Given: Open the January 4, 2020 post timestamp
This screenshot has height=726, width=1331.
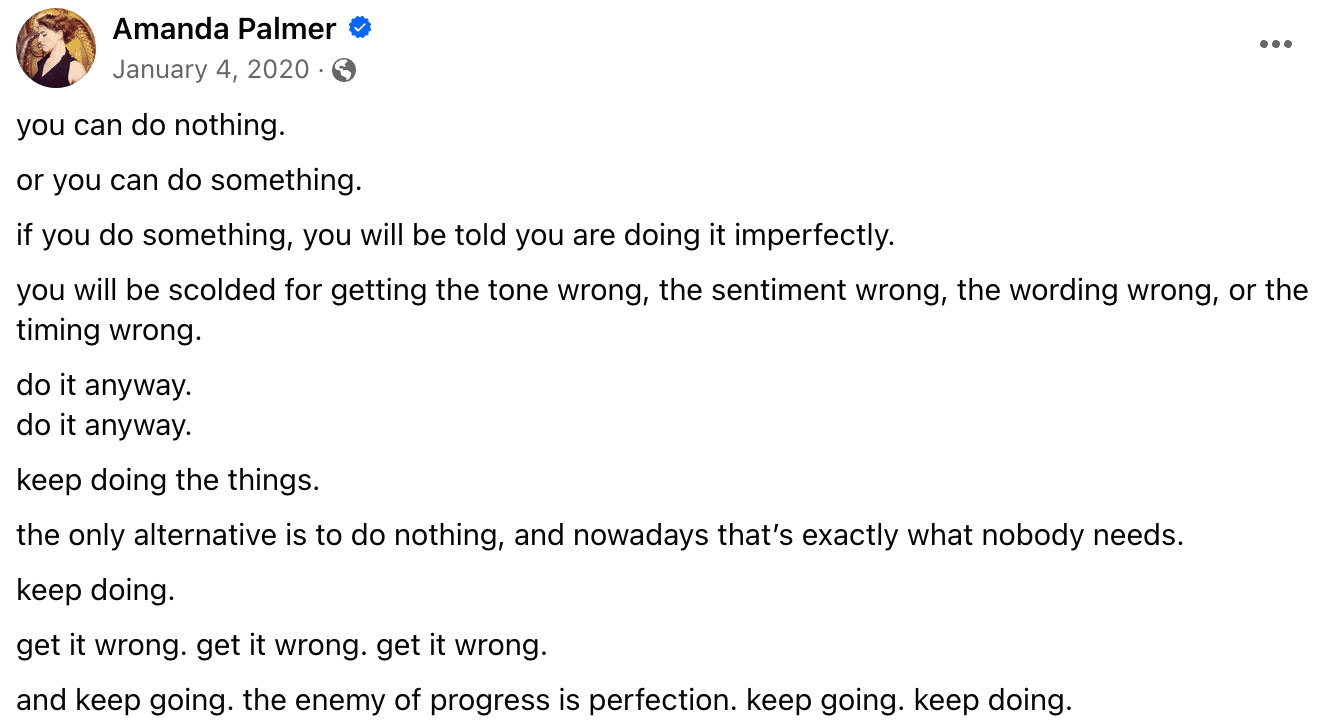Looking at the screenshot, I should tap(211, 70).
